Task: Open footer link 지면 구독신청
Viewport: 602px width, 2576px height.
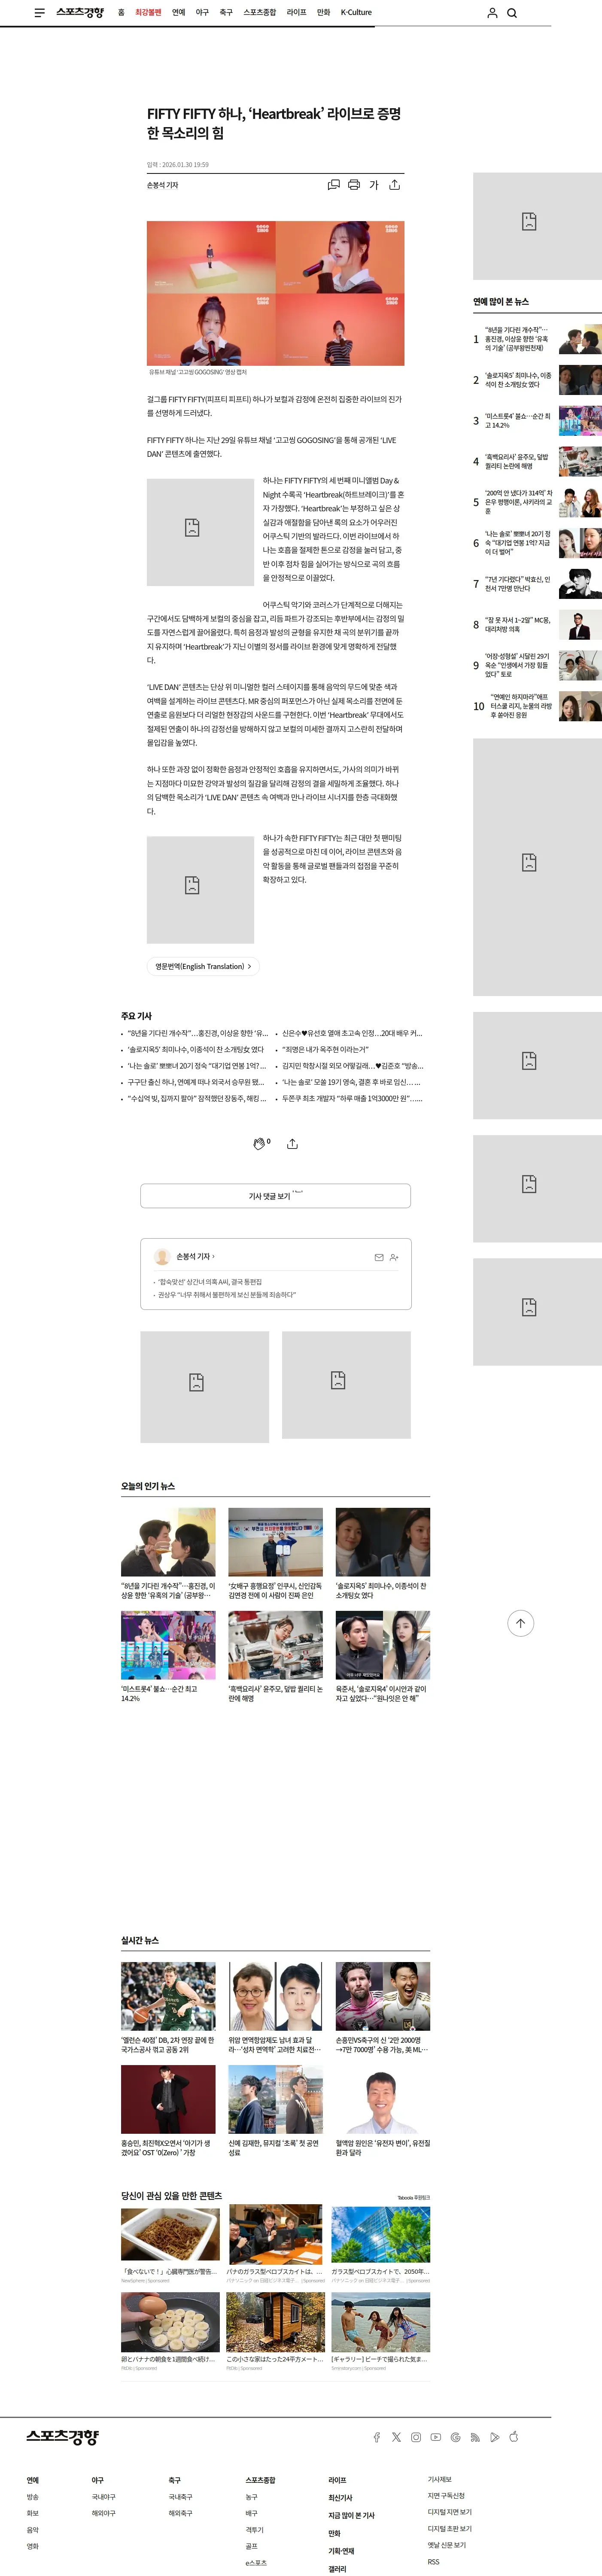Action: [x=446, y=2496]
